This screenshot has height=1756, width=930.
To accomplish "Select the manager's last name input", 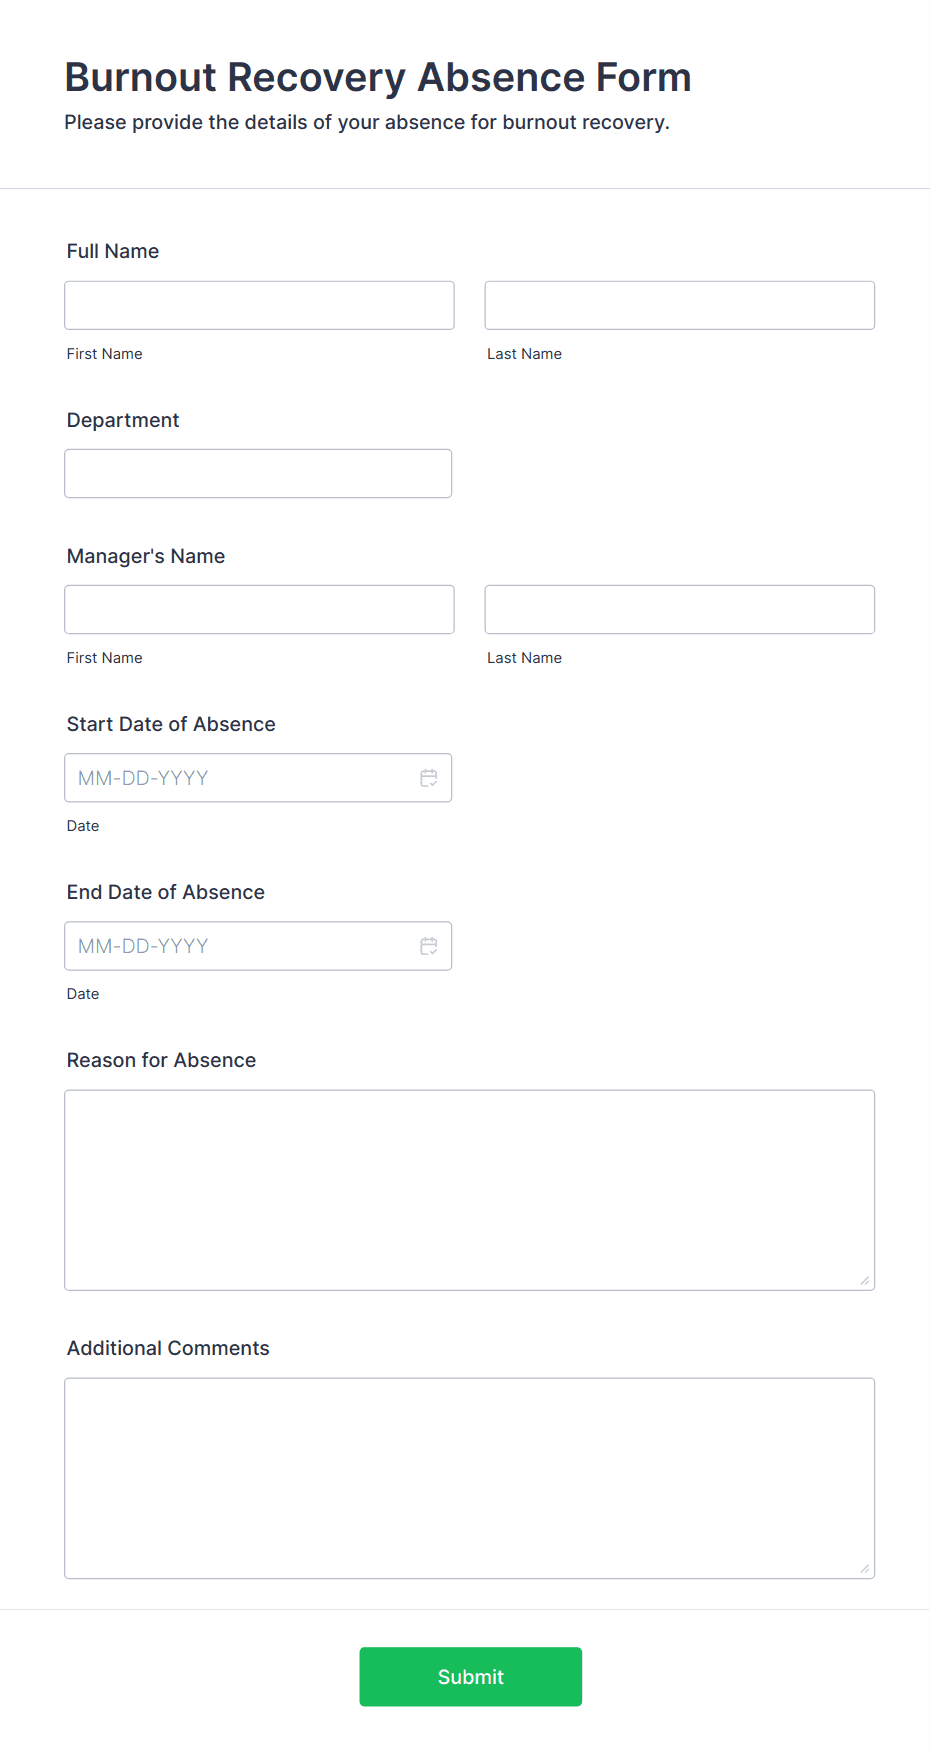I will coord(679,609).
